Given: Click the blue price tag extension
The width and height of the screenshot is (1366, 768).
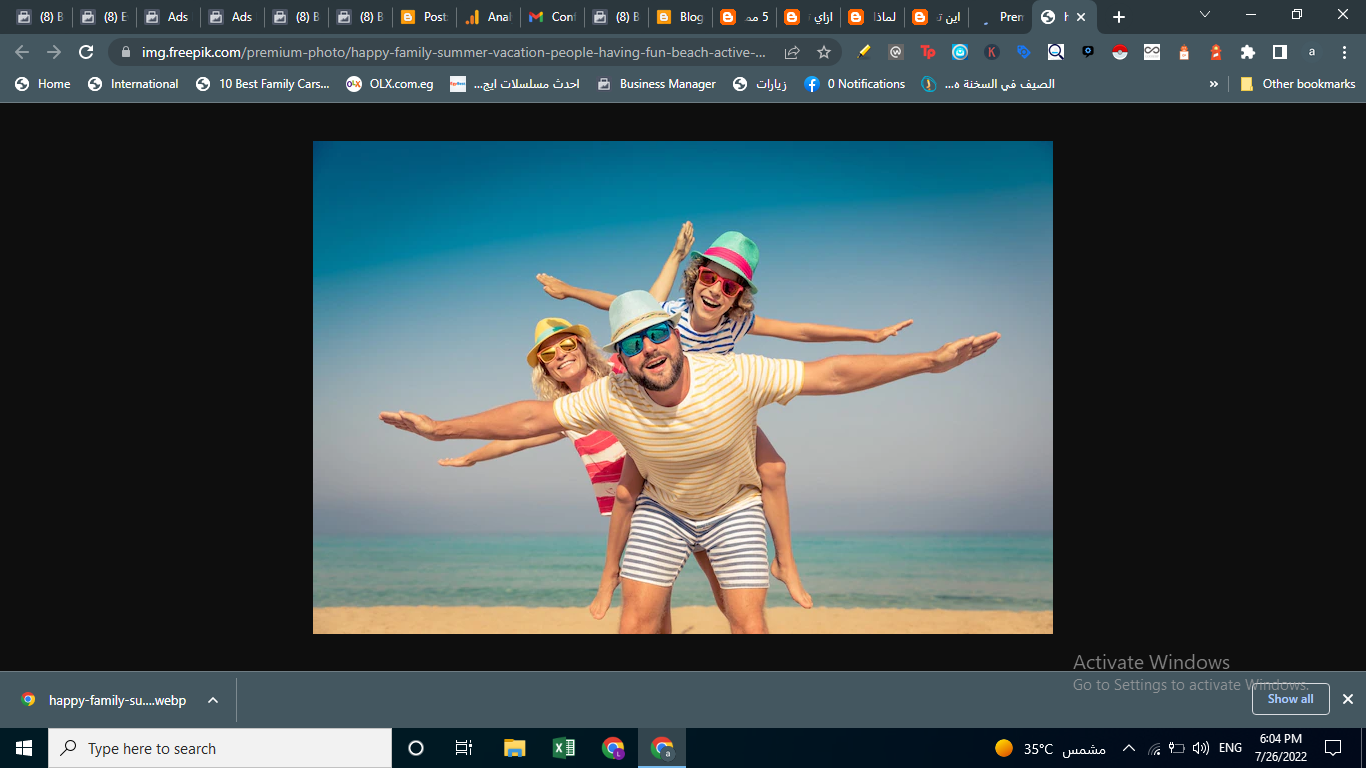Looking at the screenshot, I should [x=1023, y=52].
